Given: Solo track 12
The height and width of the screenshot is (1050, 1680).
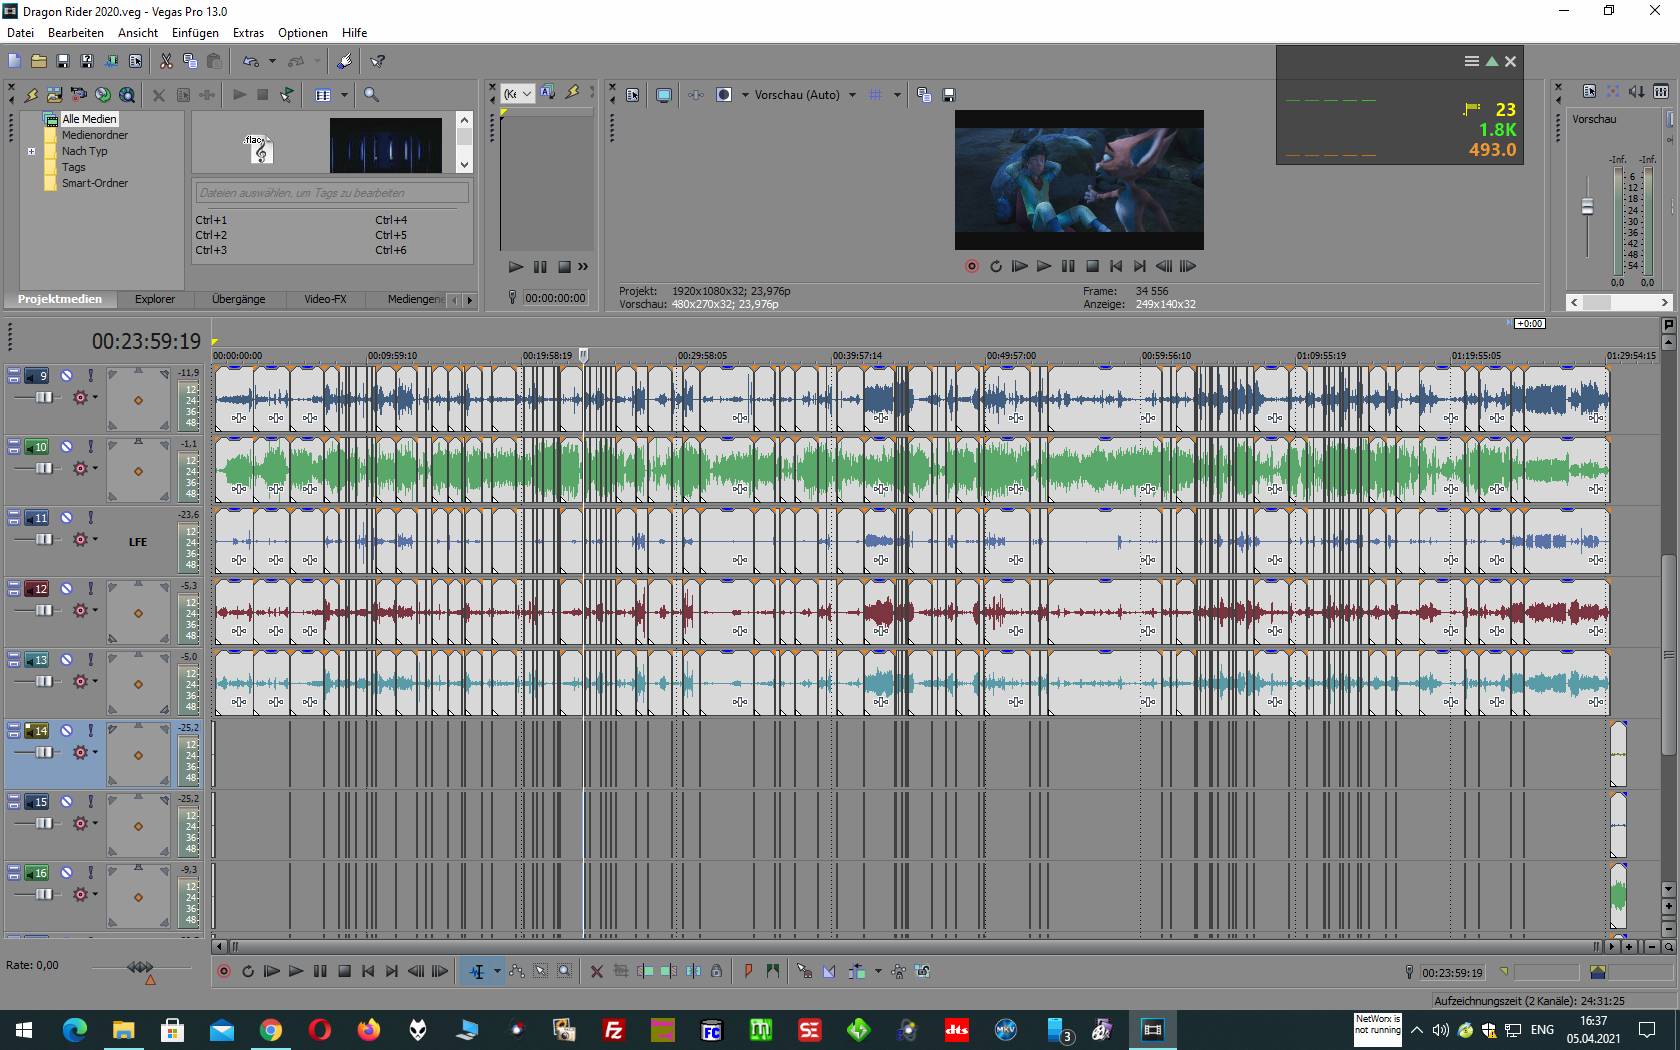Looking at the screenshot, I should (x=90, y=589).
